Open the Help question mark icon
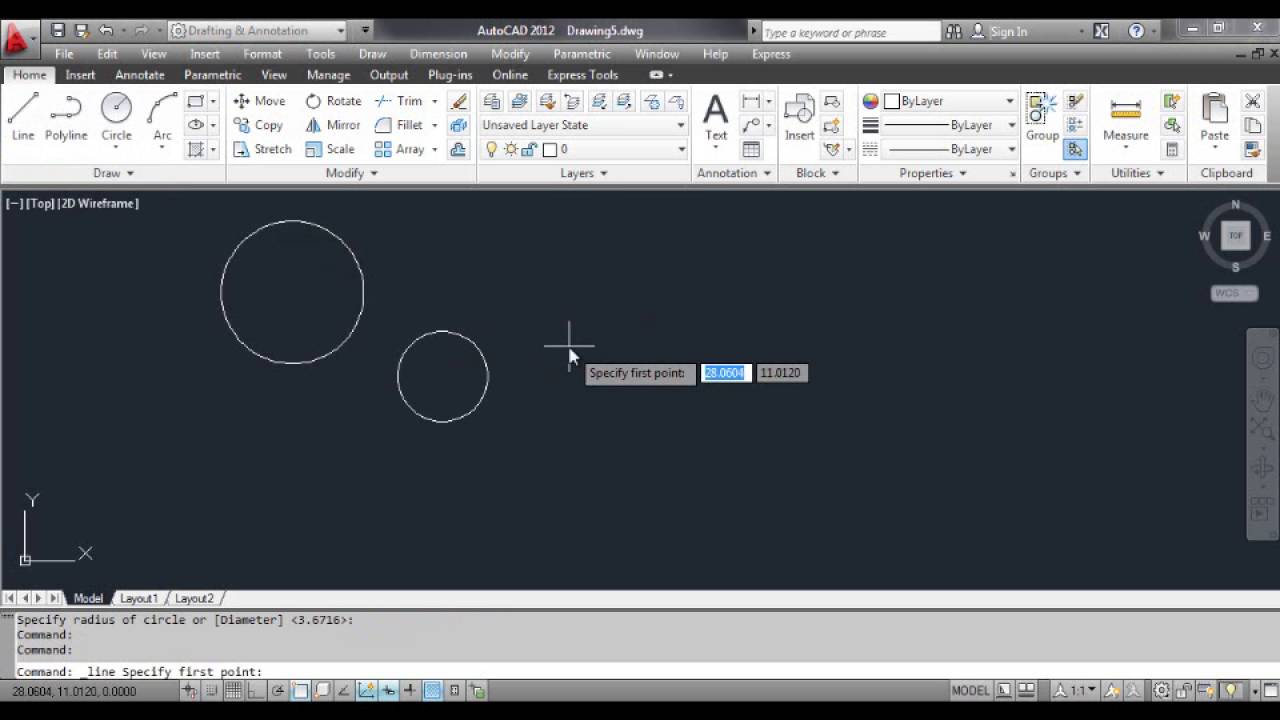This screenshot has width=1280, height=720. tap(1136, 31)
